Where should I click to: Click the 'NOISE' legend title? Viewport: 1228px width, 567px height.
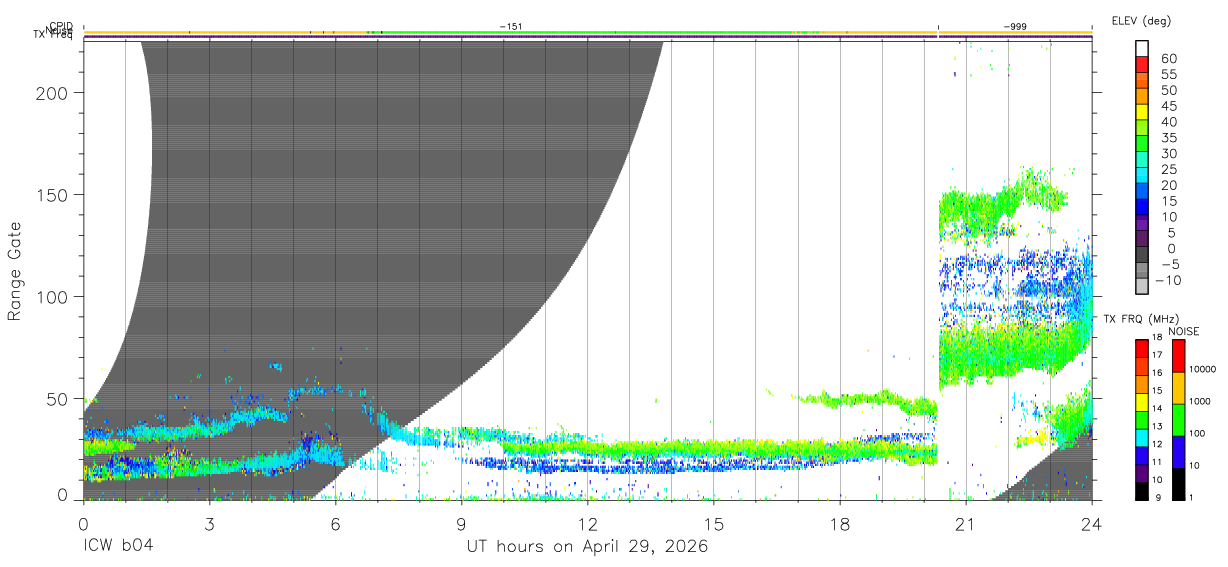[1184, 332]
